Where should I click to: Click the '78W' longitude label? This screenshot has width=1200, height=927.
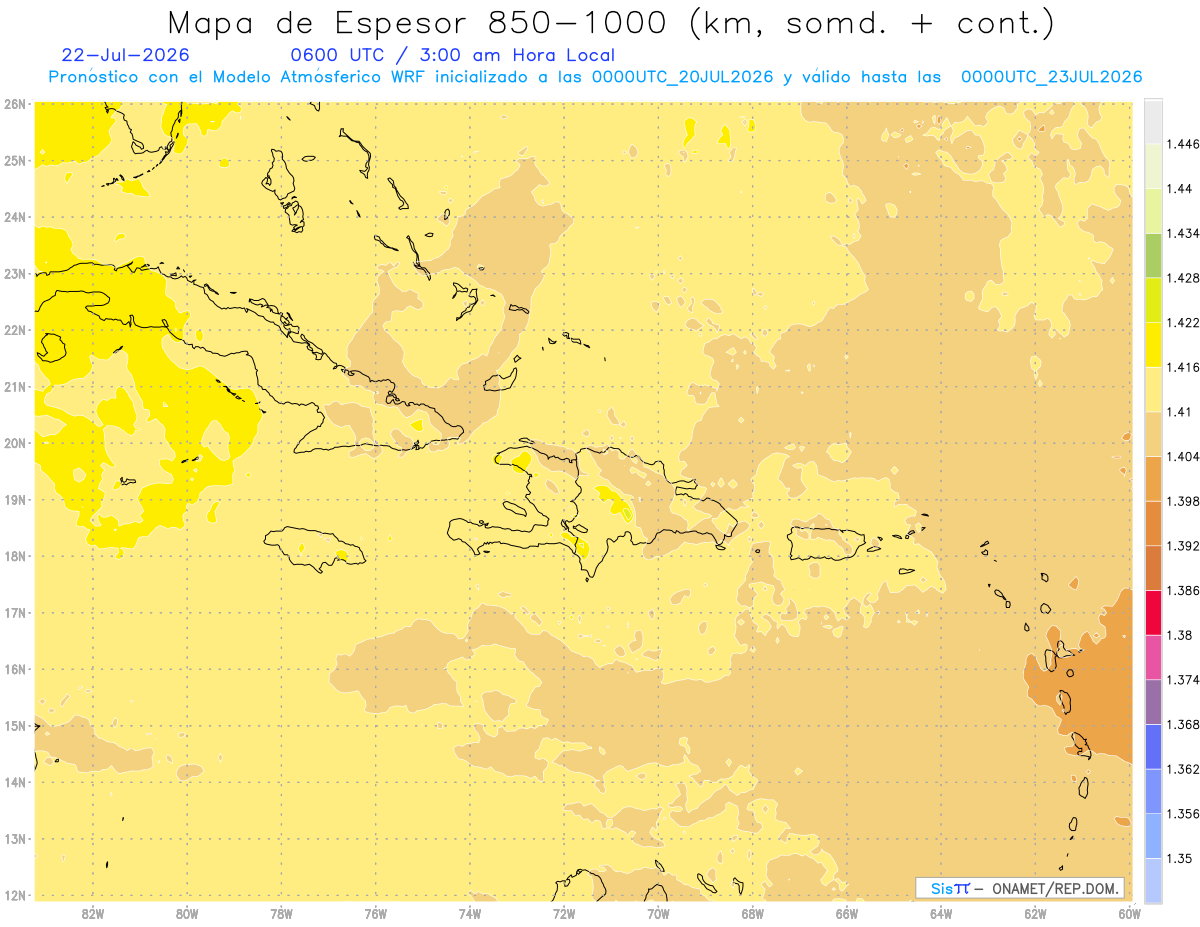point(281,913)
